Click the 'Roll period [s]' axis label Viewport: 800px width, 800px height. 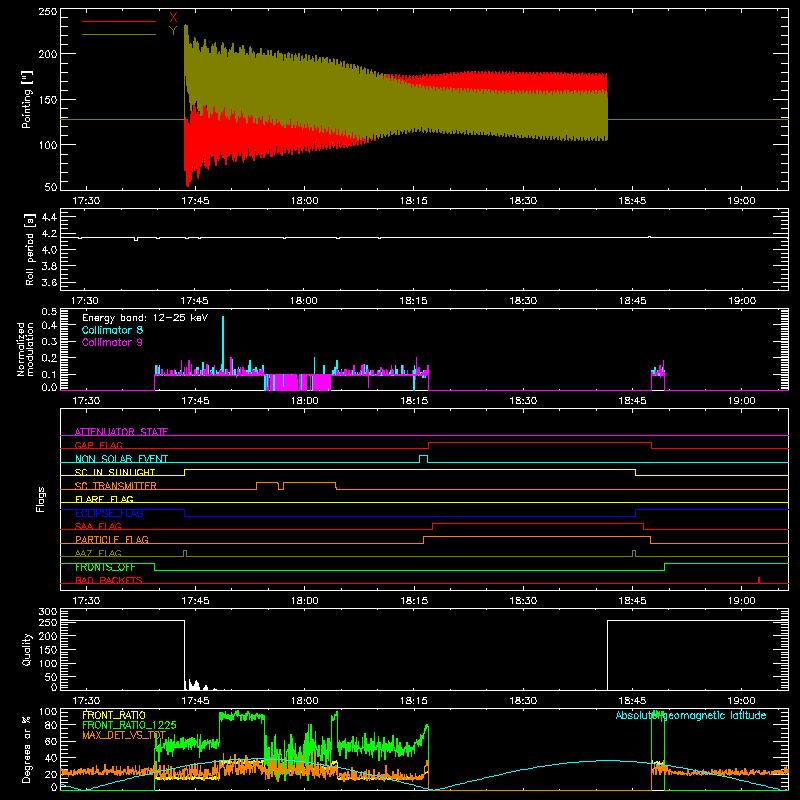(x=30, y=249)
